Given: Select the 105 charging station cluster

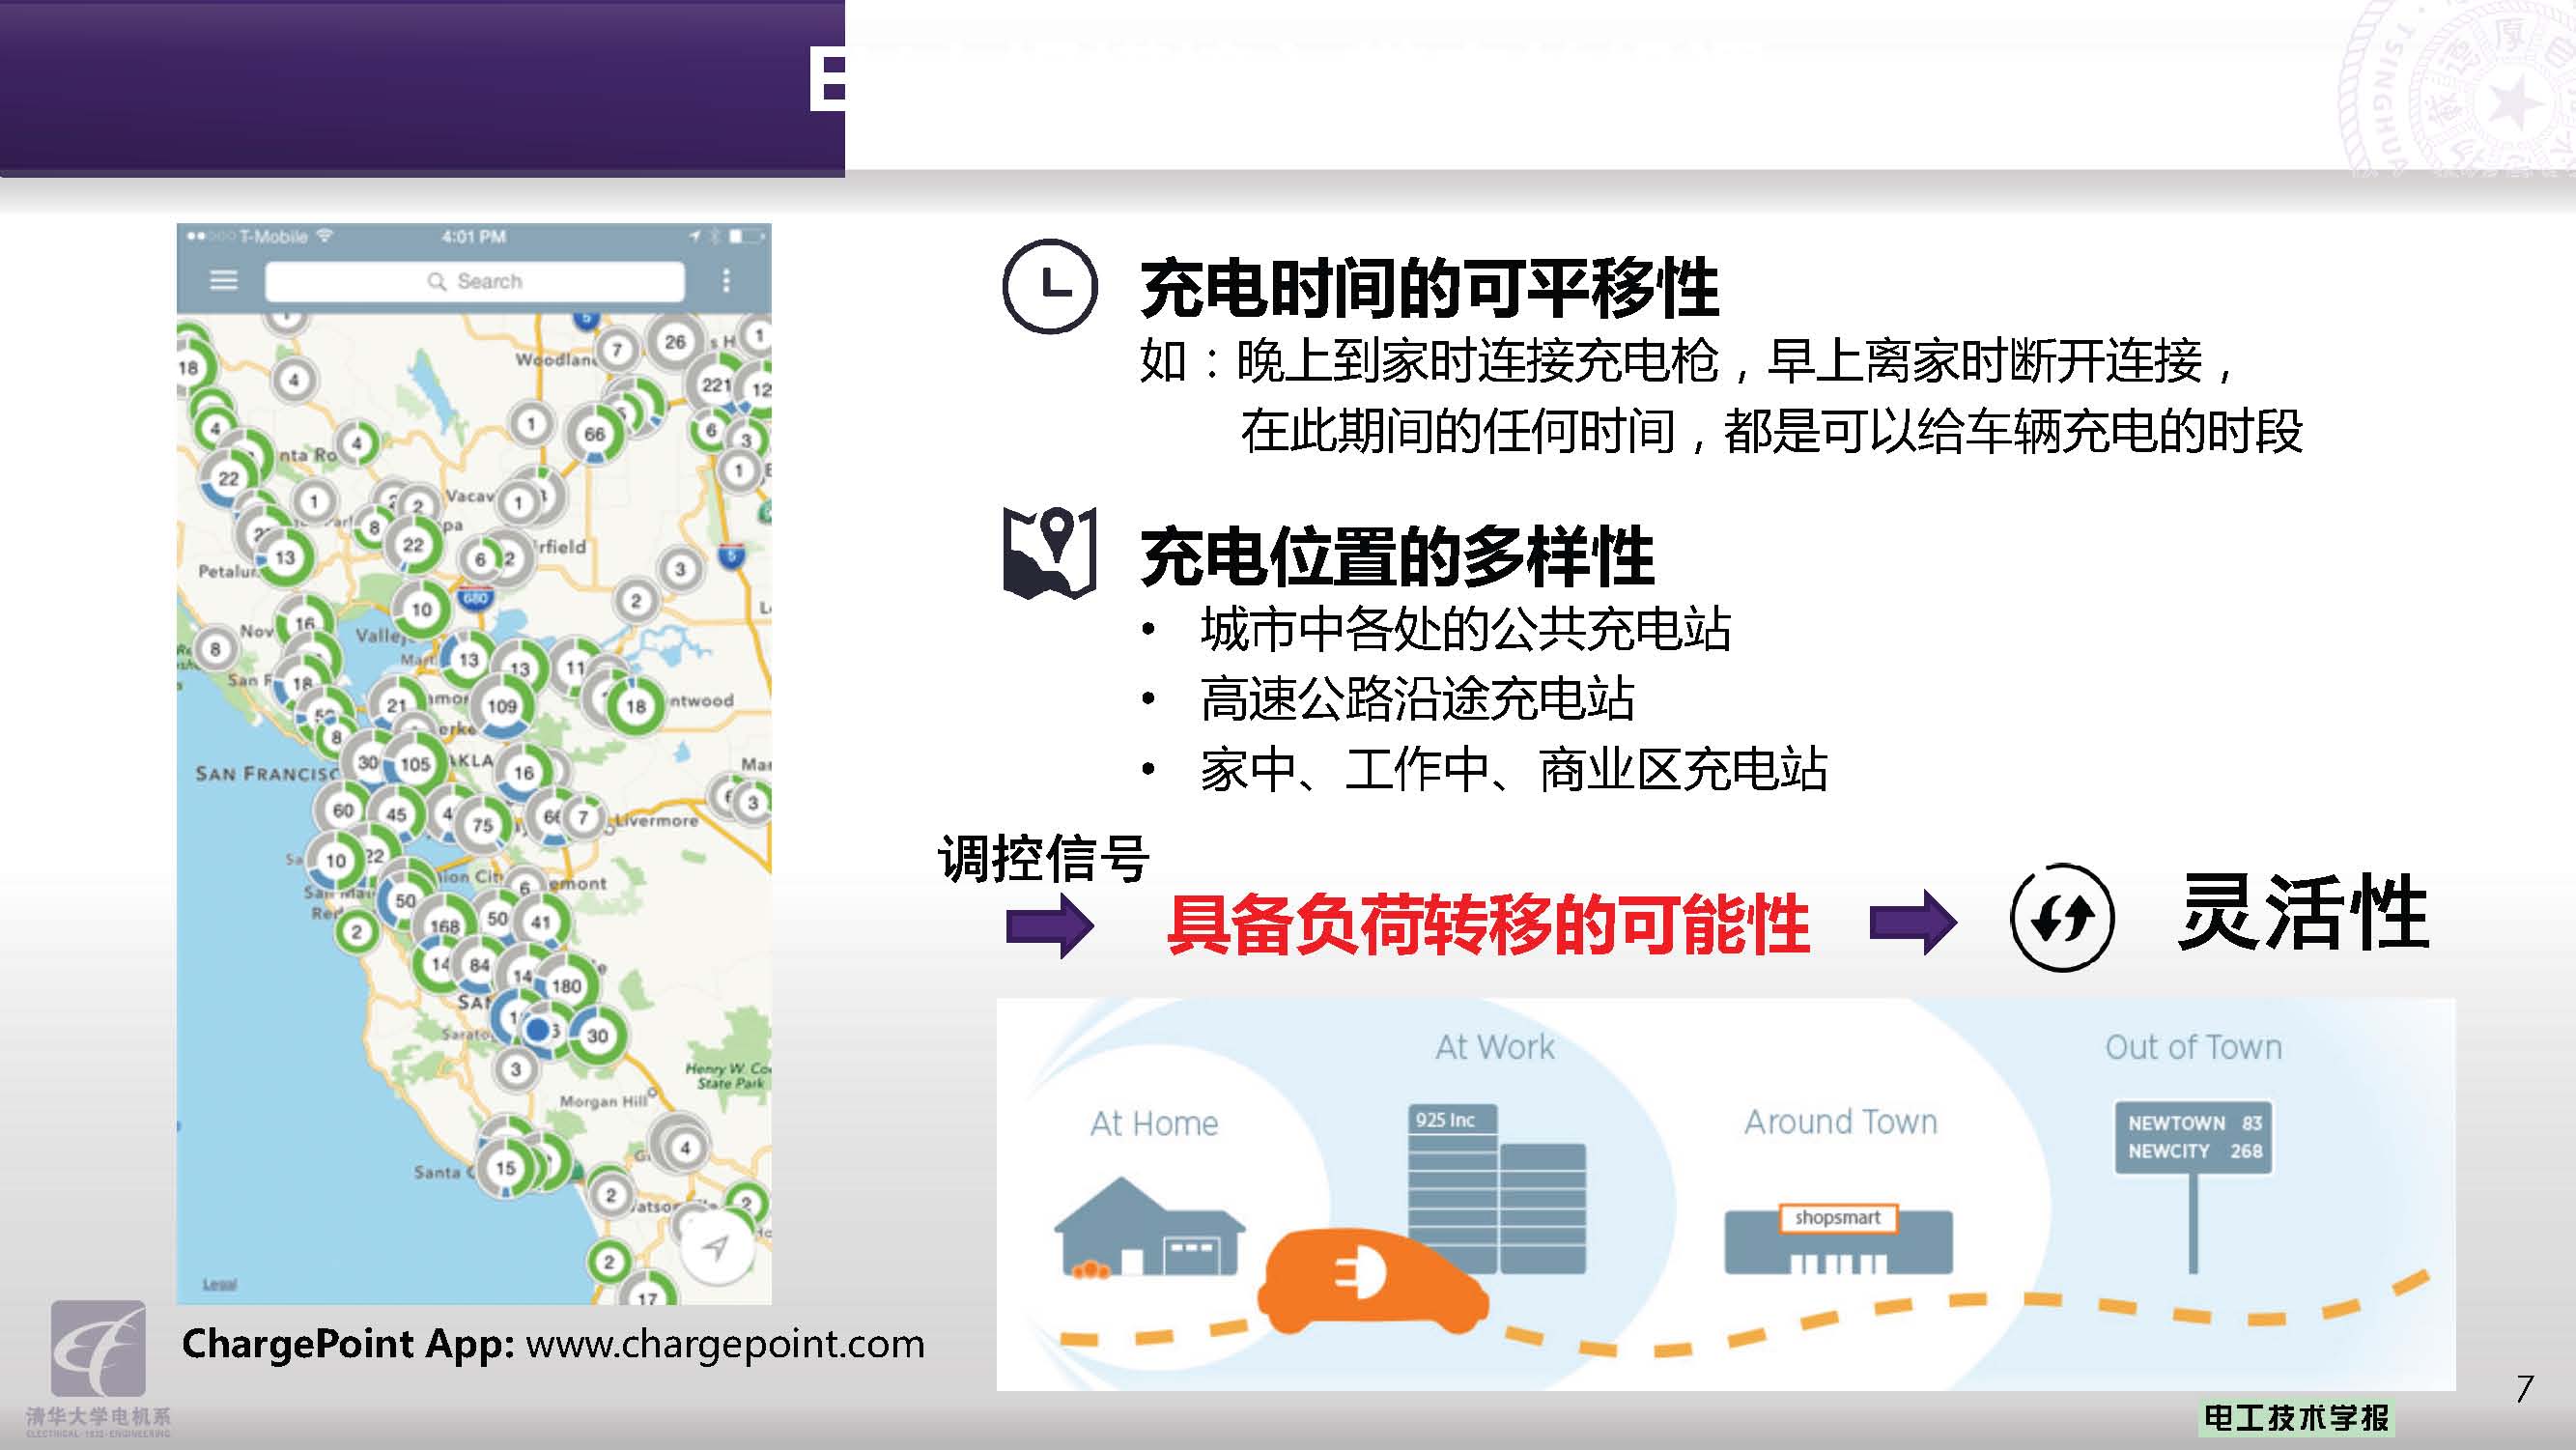Looking at the screenshot, I should 415,764.
